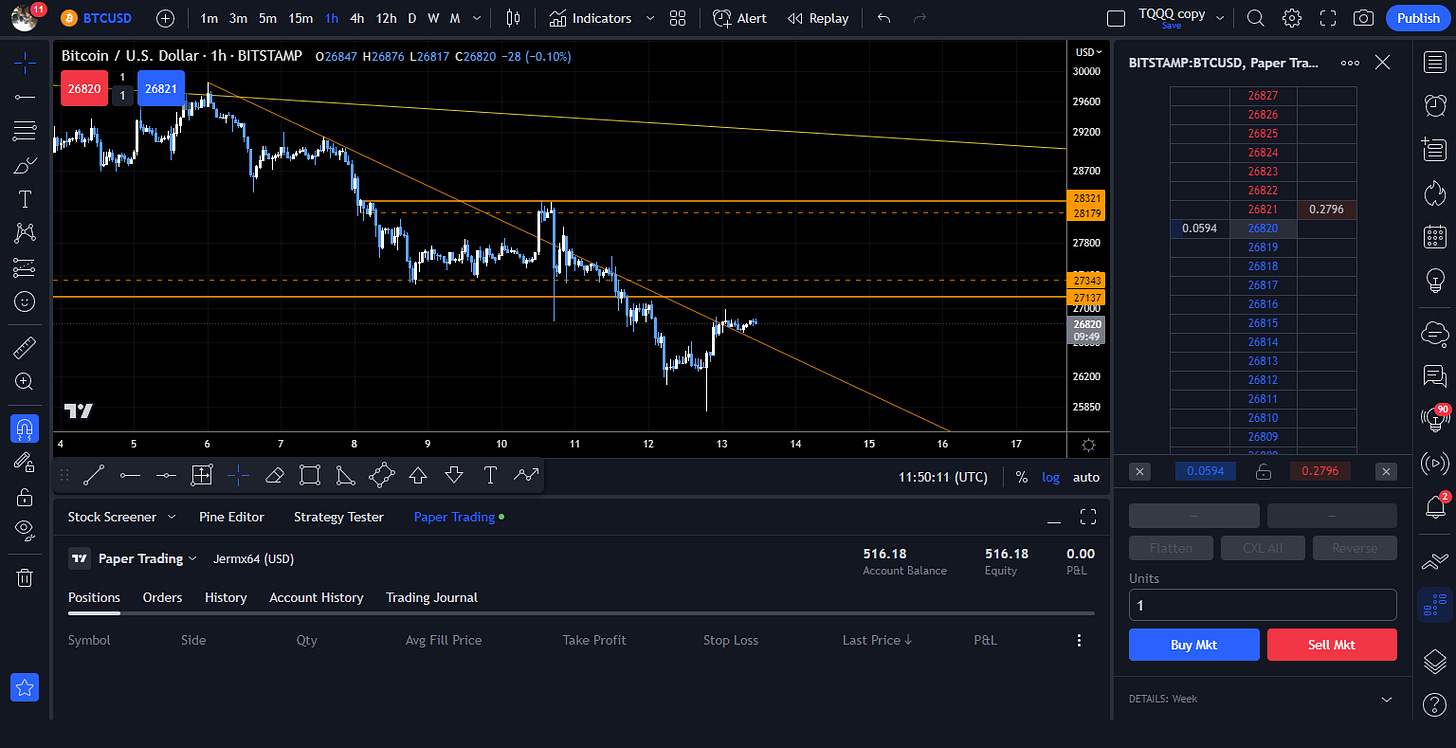Select the brush drawing tool
This screenshot has height=748, width=1456.
click(25, 165)
